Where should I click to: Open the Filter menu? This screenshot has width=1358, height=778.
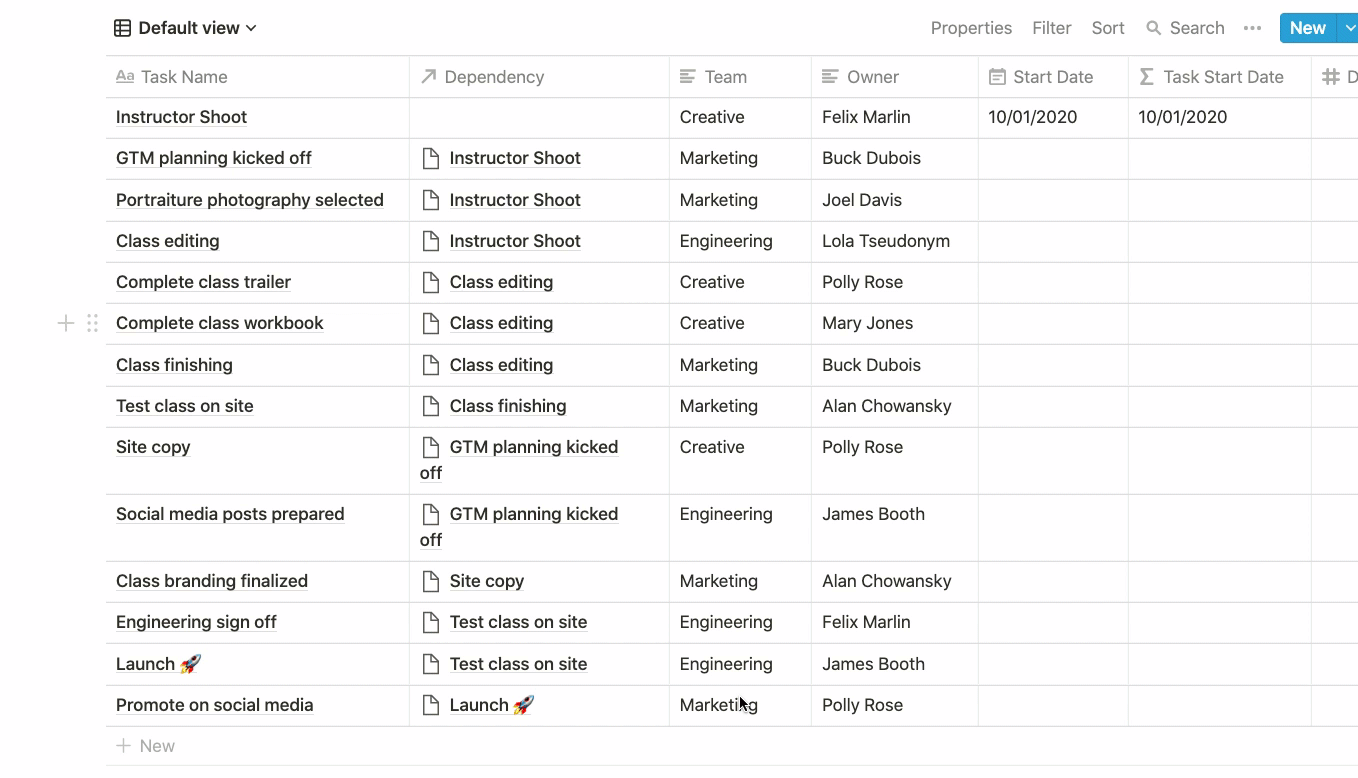1051,28
